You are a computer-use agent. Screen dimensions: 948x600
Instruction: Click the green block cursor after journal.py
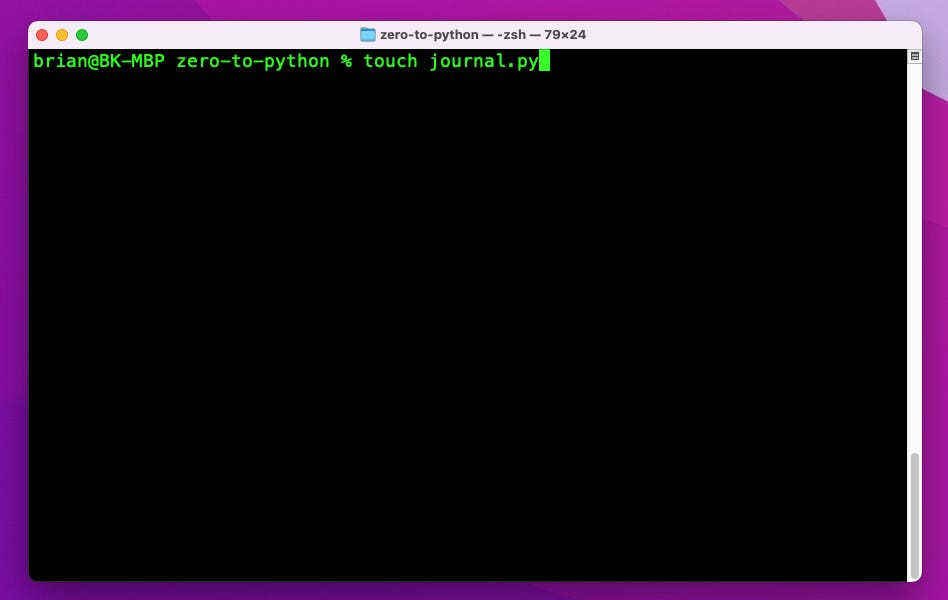coord(544,61)
